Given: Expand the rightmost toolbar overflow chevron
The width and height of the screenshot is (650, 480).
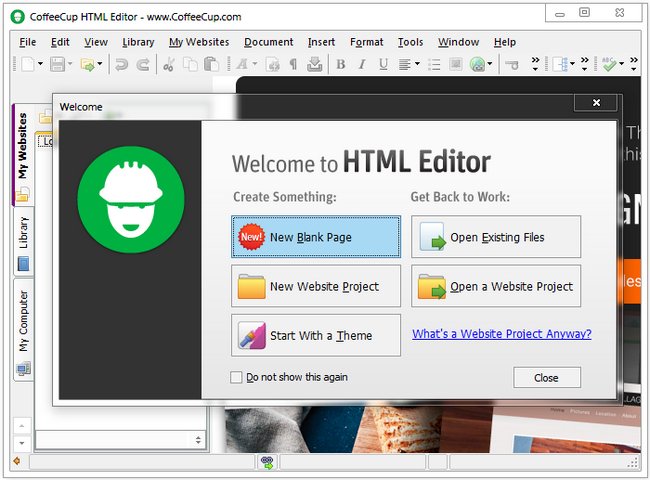Looking at the screenshot, I should click(x=634, y=63).
